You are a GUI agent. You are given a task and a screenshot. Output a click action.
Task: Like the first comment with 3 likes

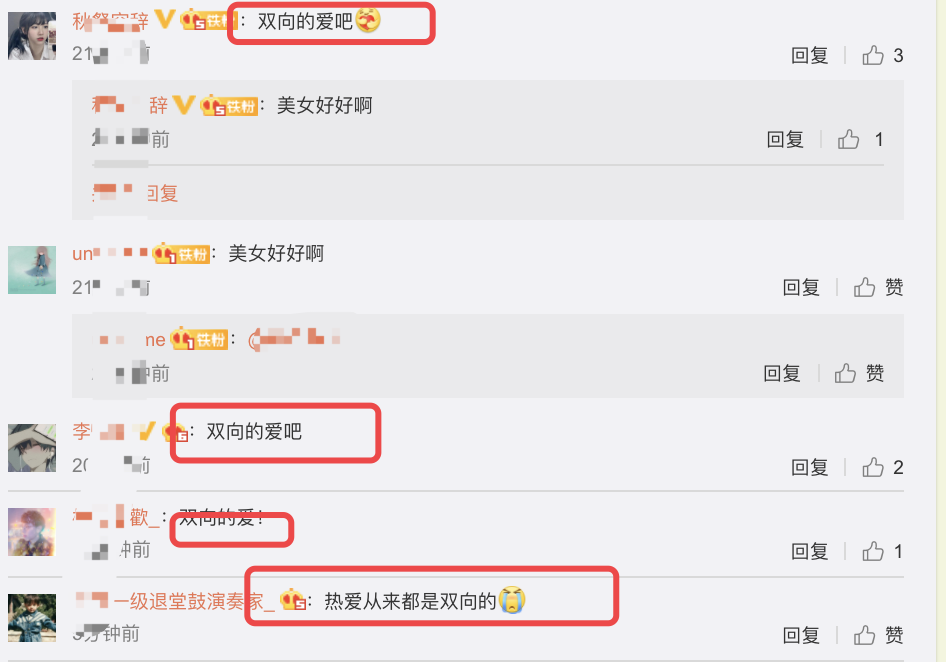(872, 56)
